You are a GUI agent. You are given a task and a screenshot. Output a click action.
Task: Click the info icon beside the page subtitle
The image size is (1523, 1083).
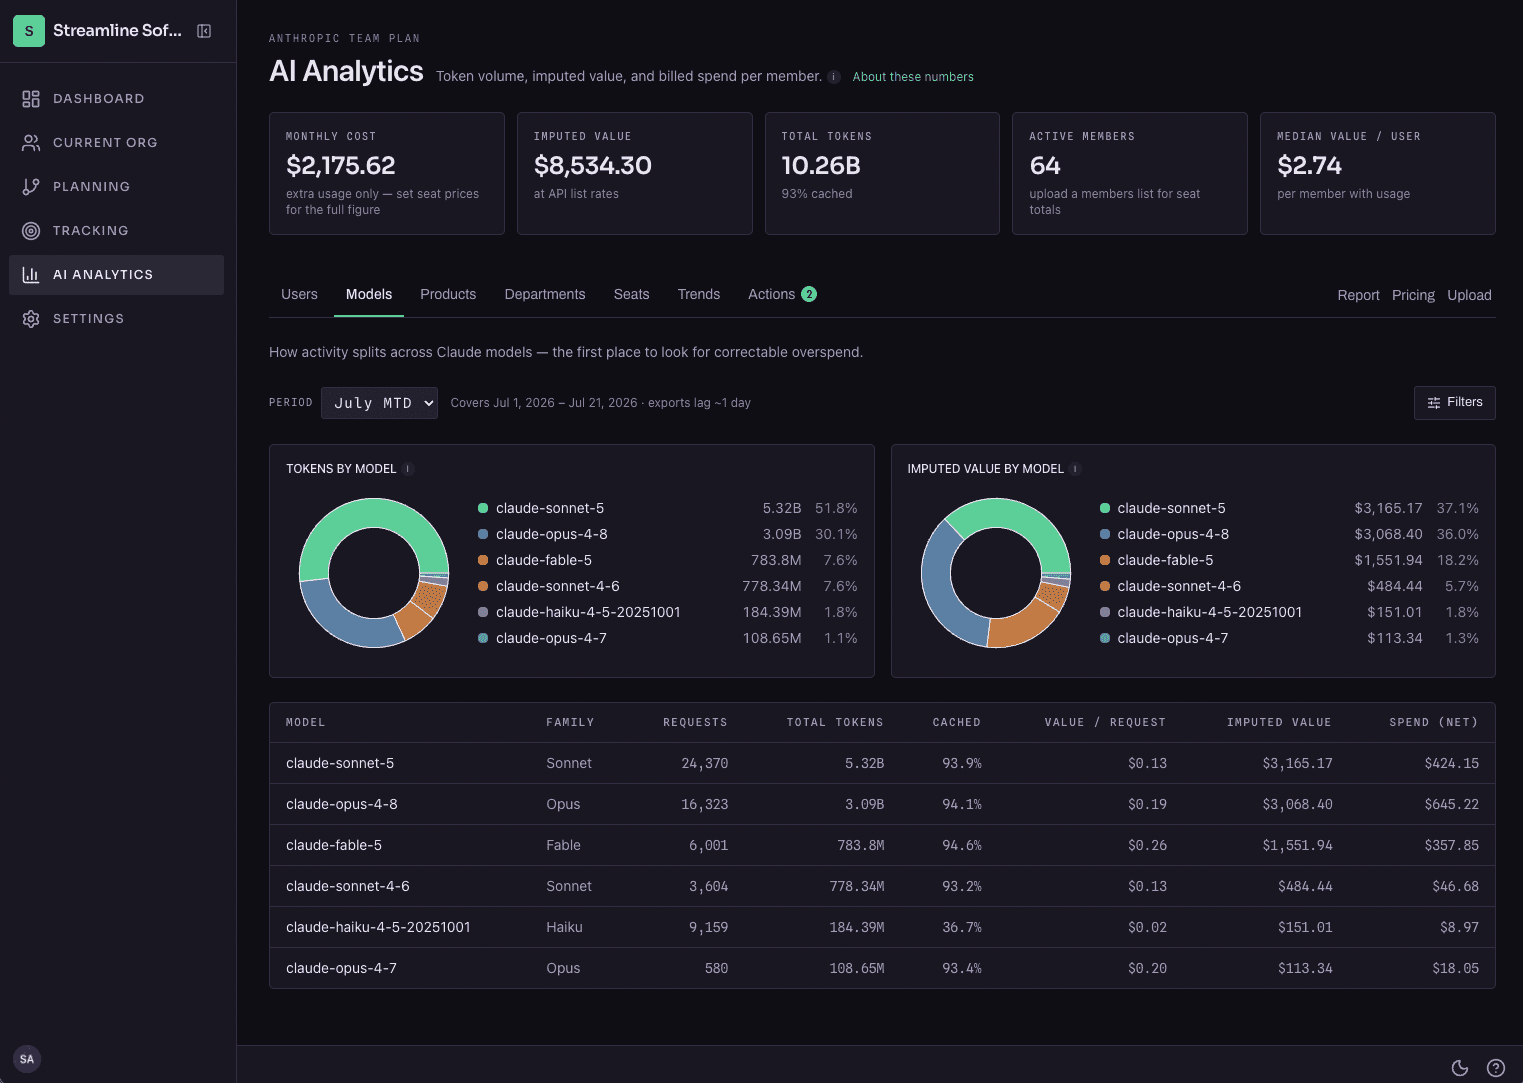pyautogui.click(x=834, y=77)
